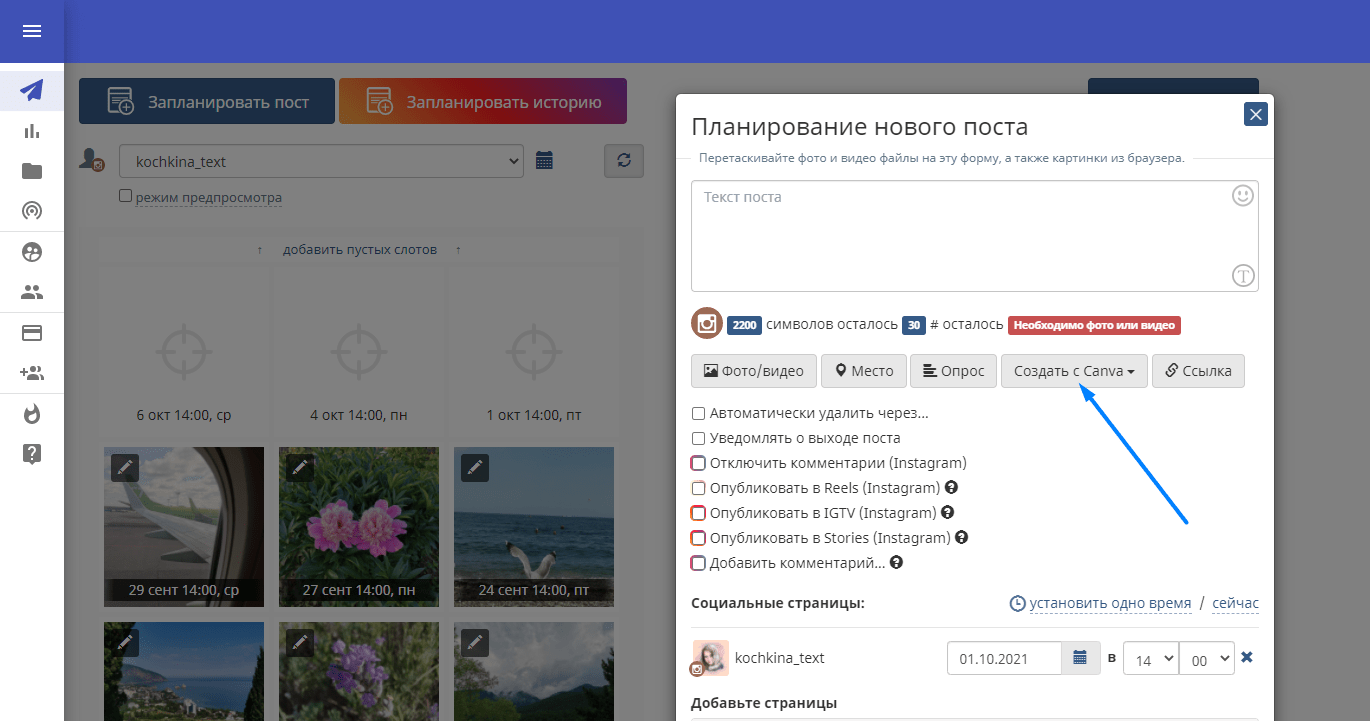Edit the 27 сент 14:00 post pencil

tap(300, 467)
